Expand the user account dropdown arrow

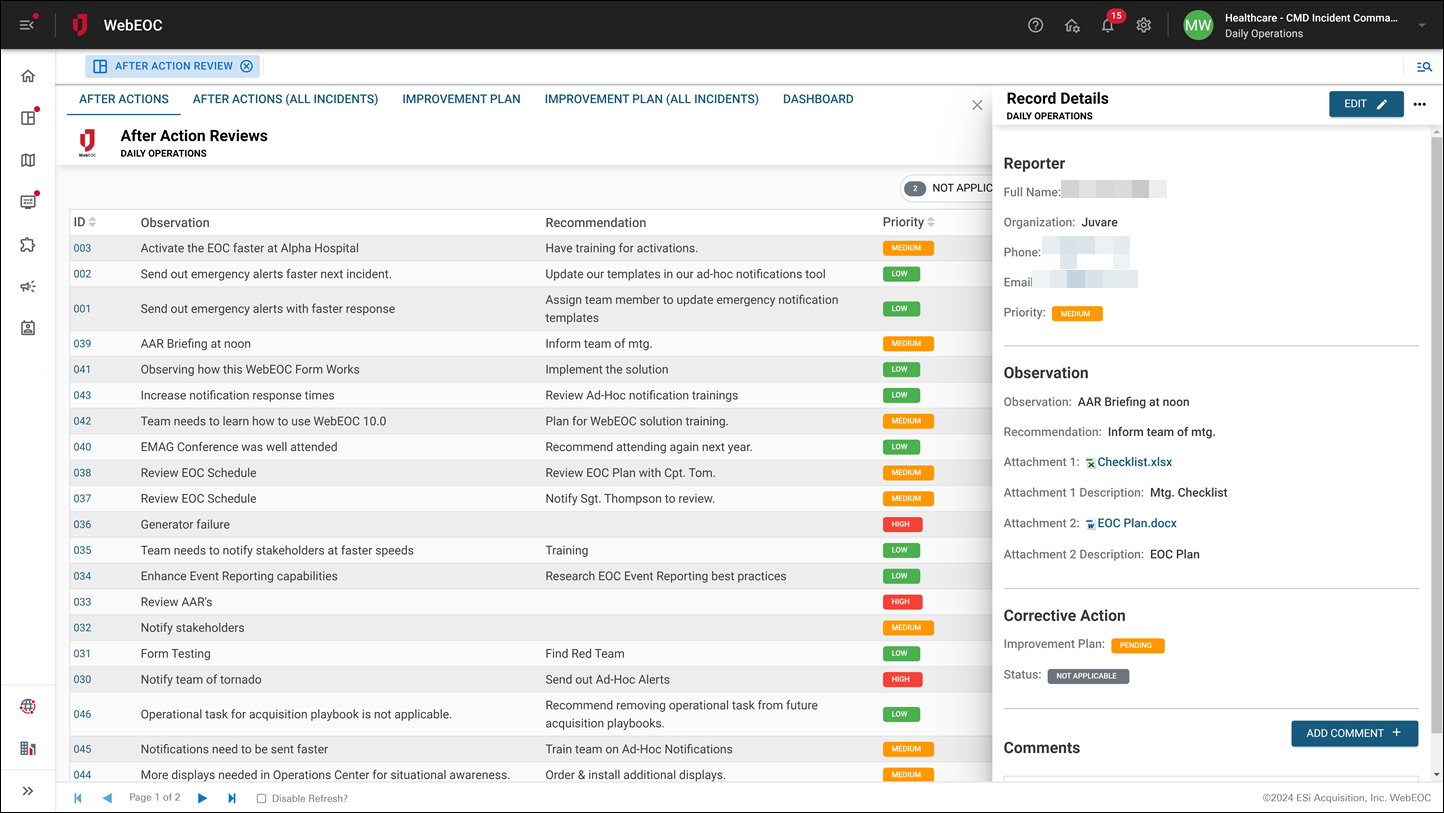click(x=1422, y=26)
